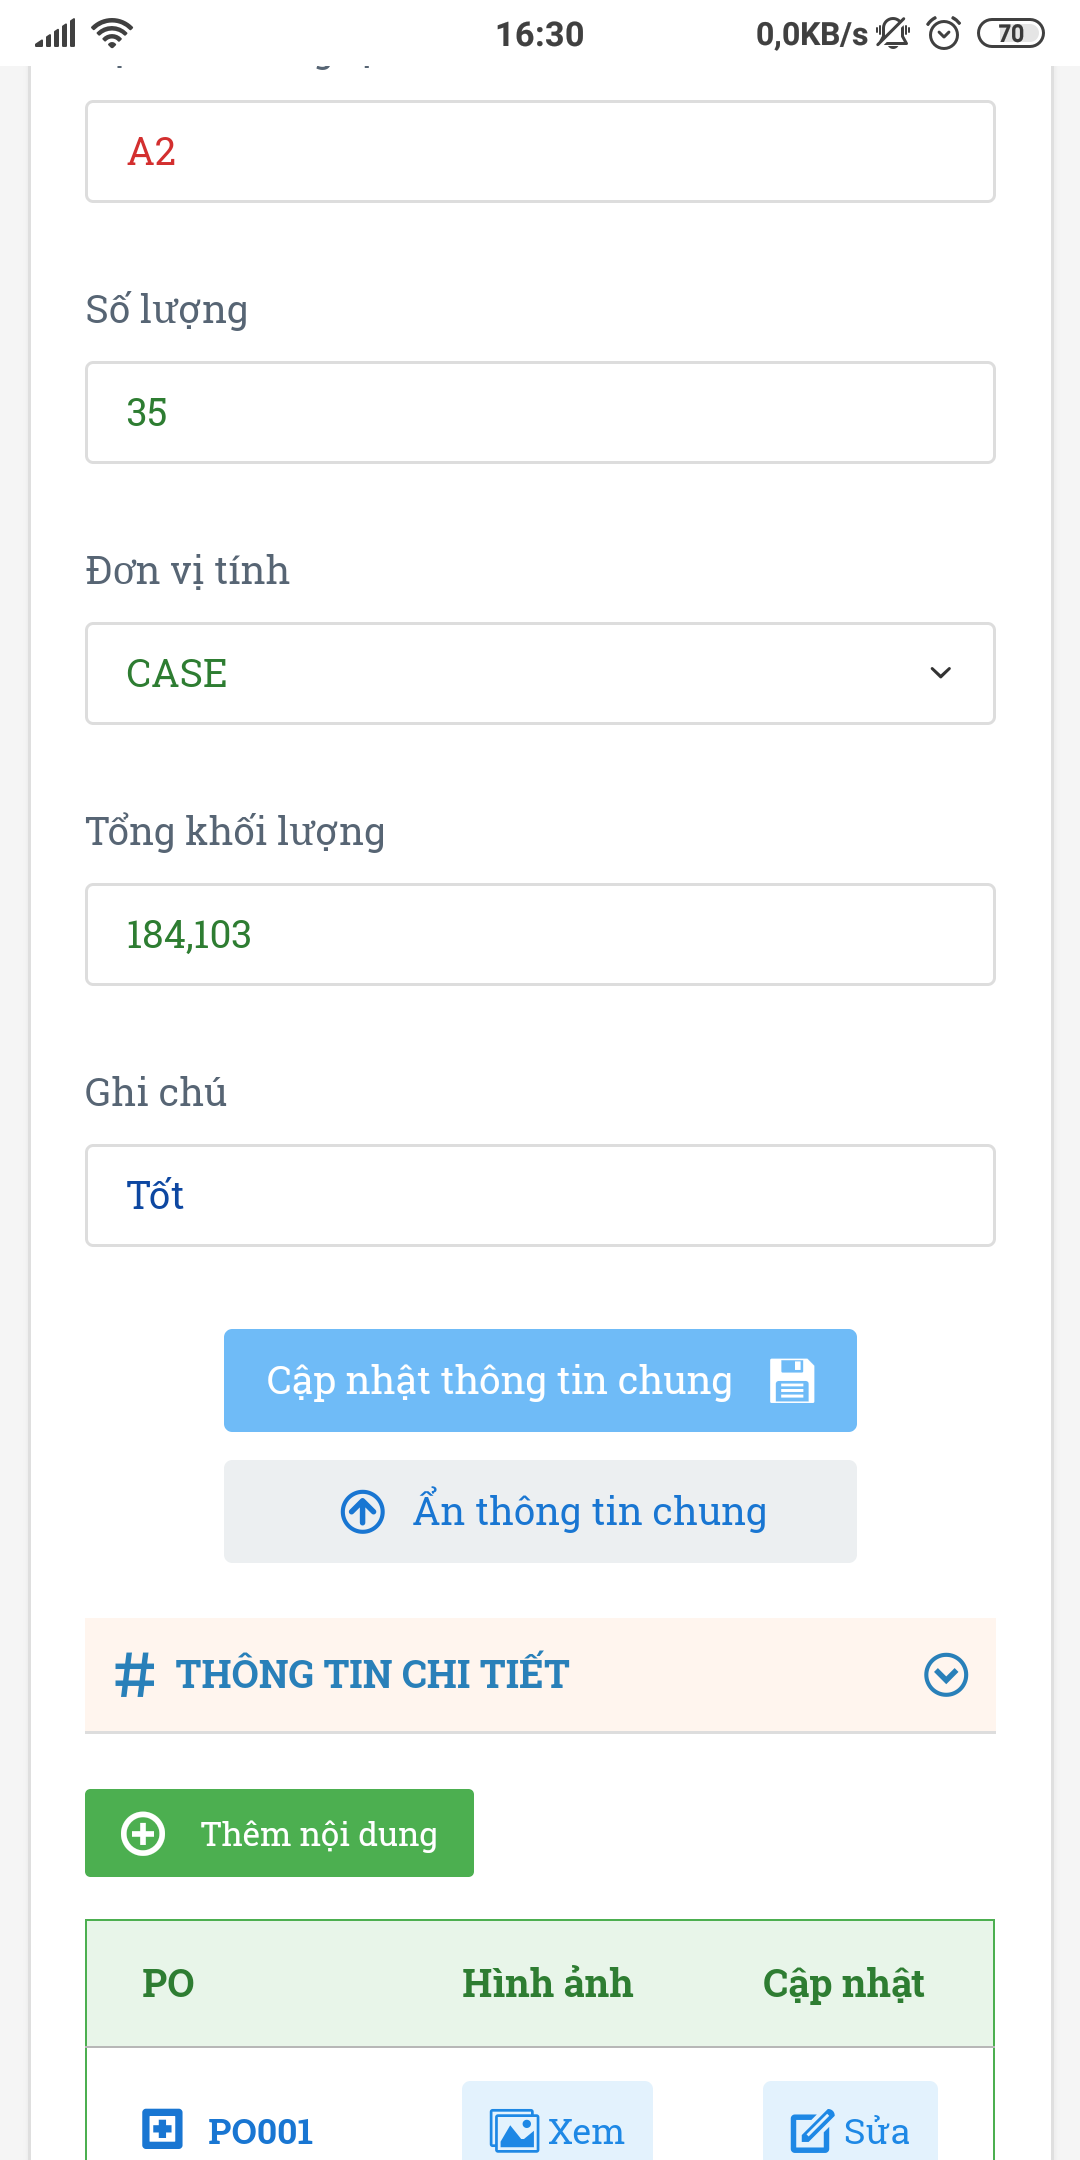Screen dimensions: 1080x2160
Task: Click the edit pencil icon beside Sửa
Action: [811, 2131]
